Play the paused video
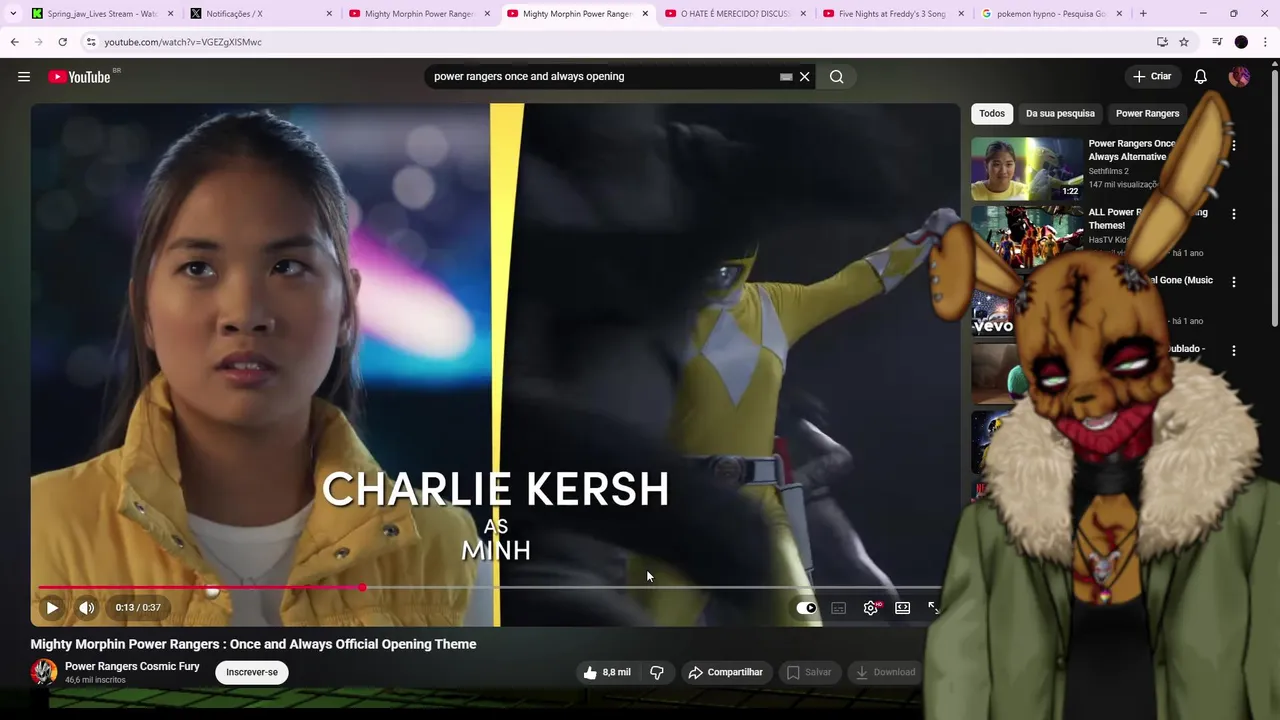Image resolution: width=1280 pixels, height=720 pixels. coord(52,607)
